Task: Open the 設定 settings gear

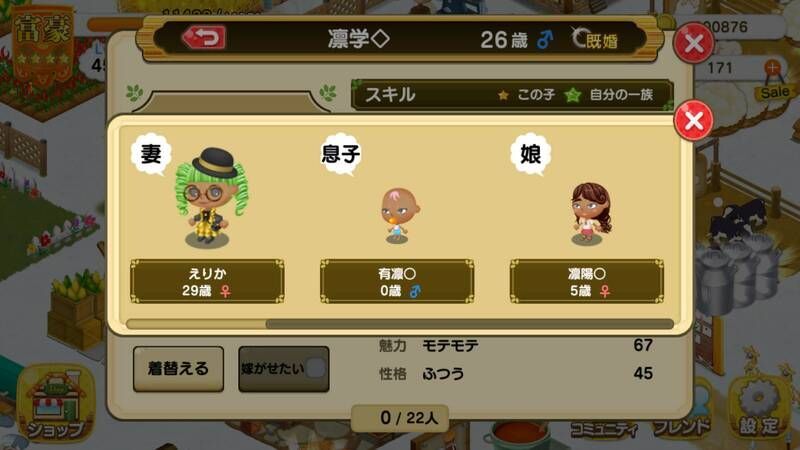Action: point(759,408)
